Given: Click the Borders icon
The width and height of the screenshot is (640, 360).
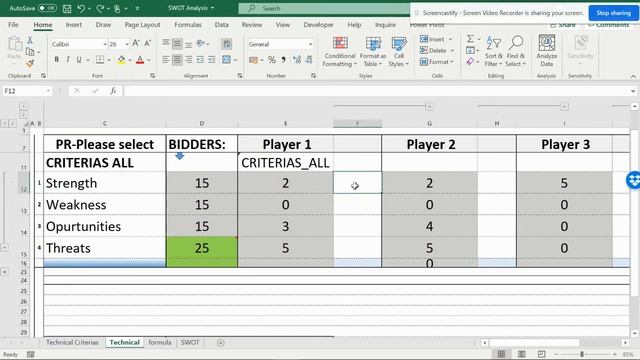Looking at the screenshot, I should tap(100, 60).
